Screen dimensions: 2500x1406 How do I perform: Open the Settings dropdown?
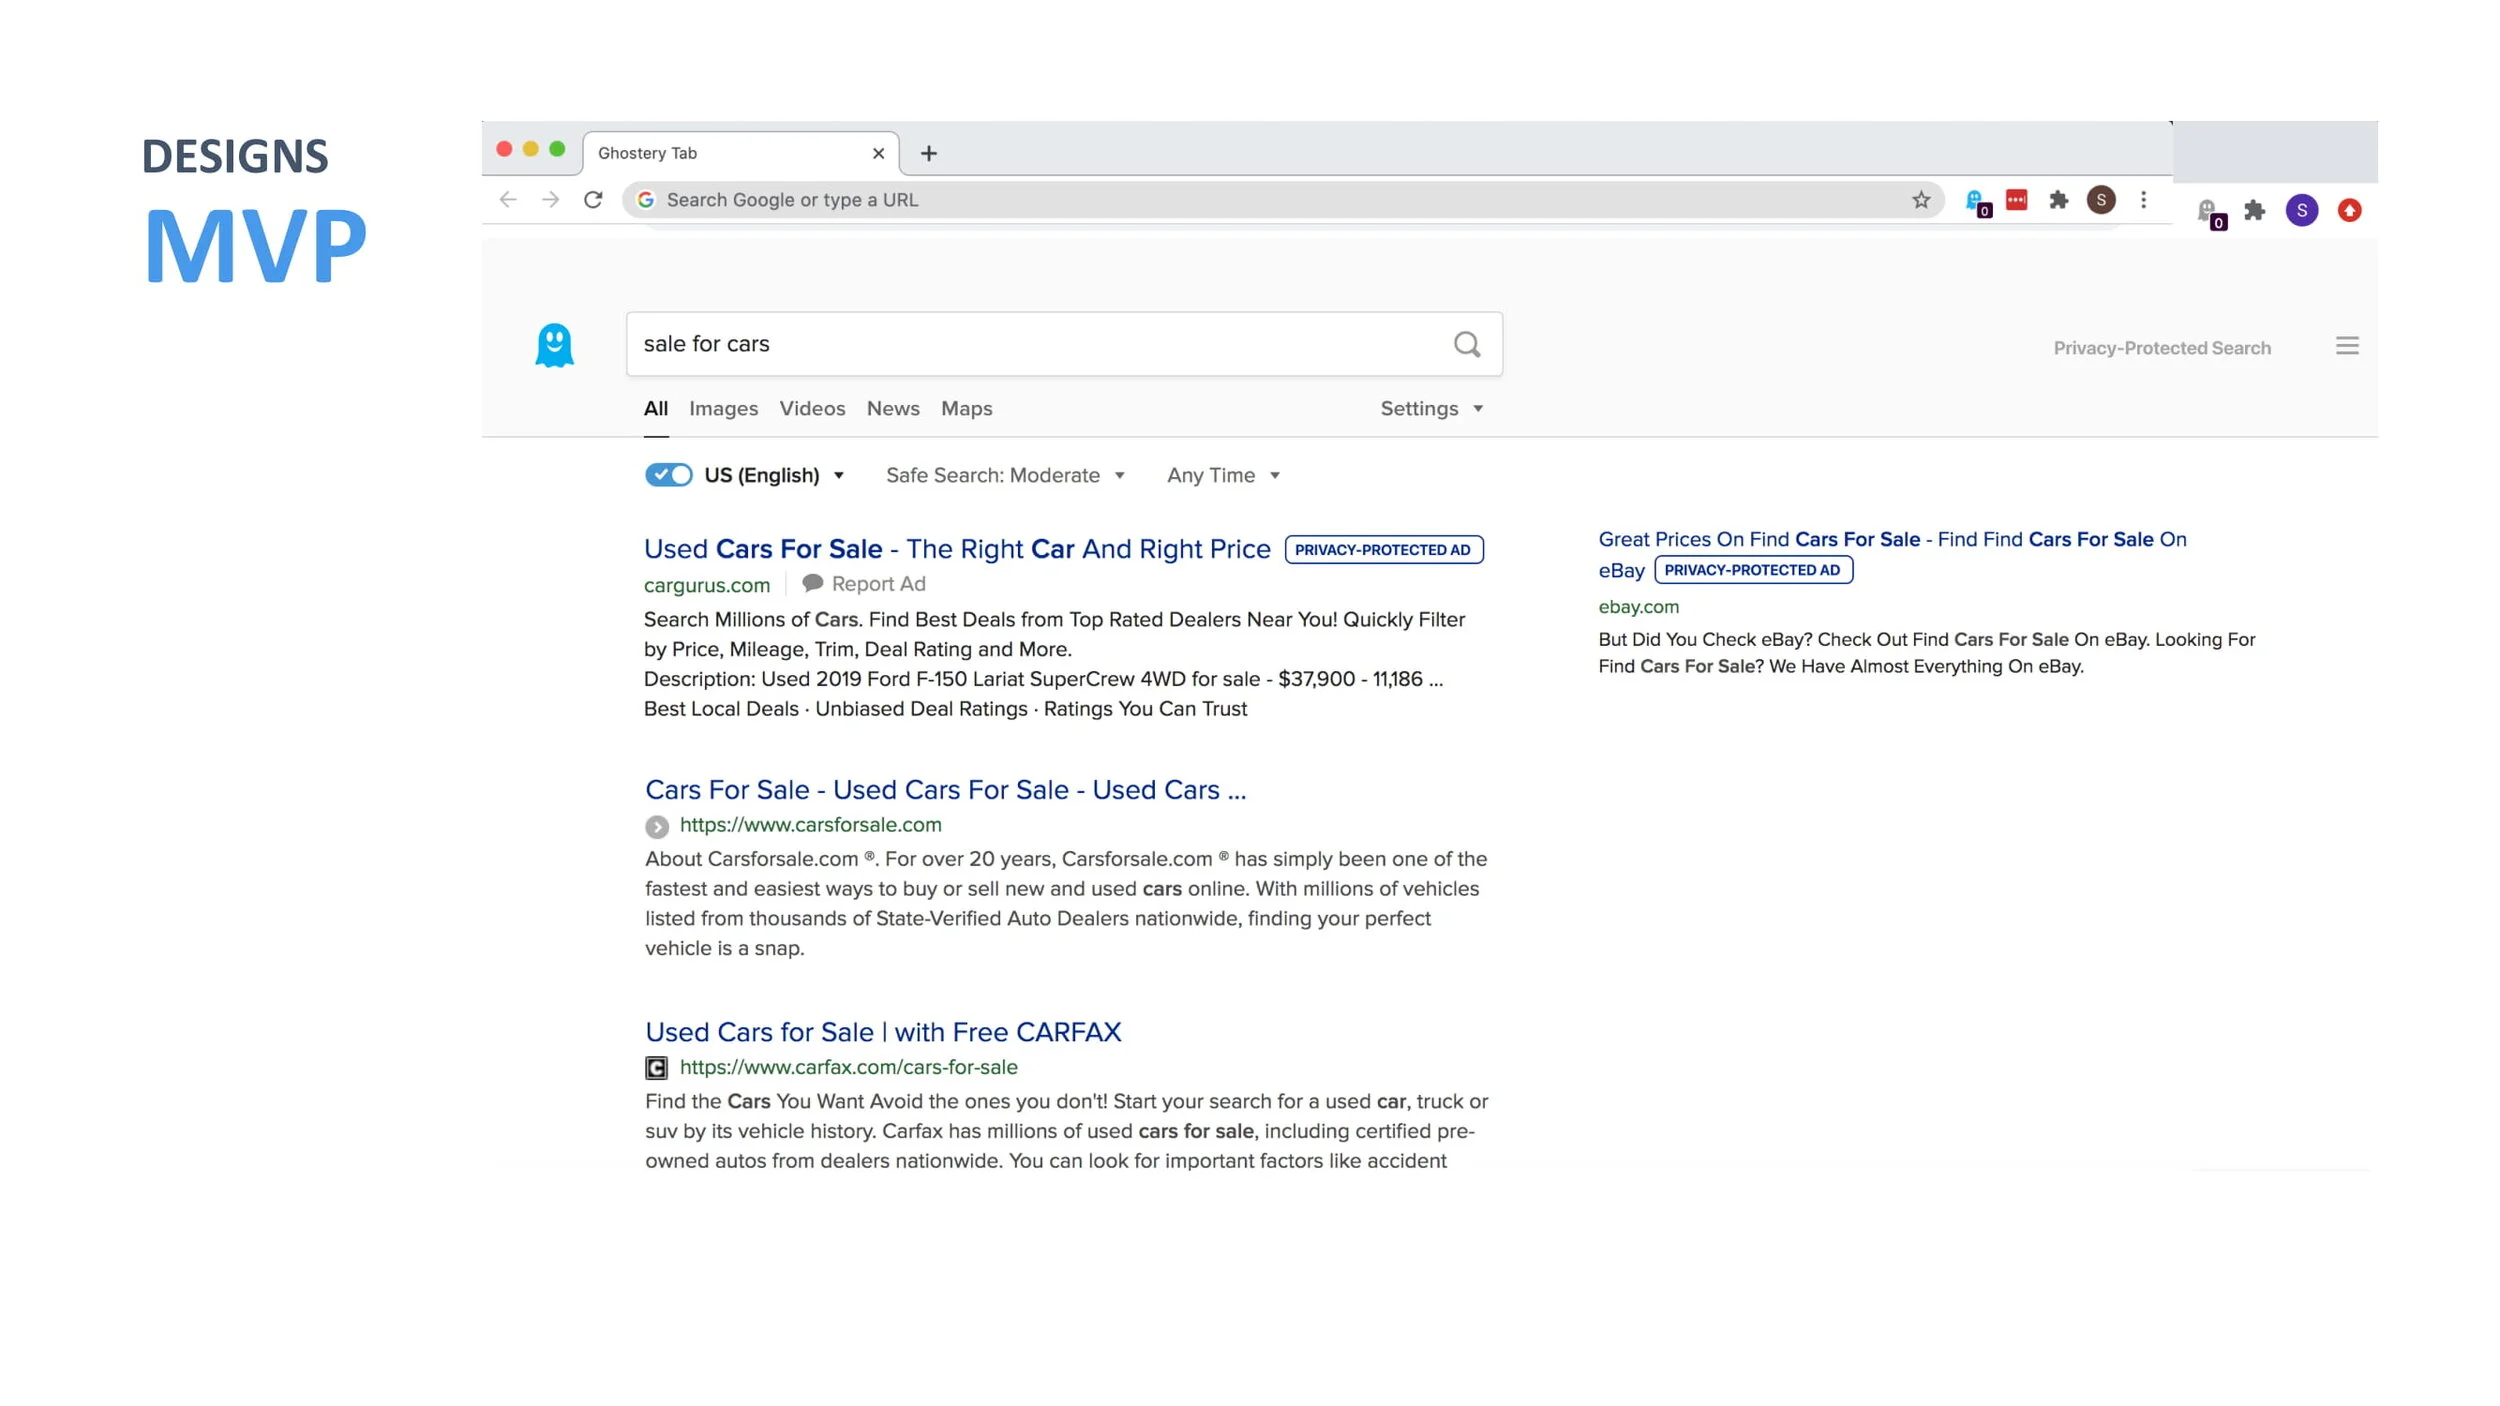(x=1431, y=408)
